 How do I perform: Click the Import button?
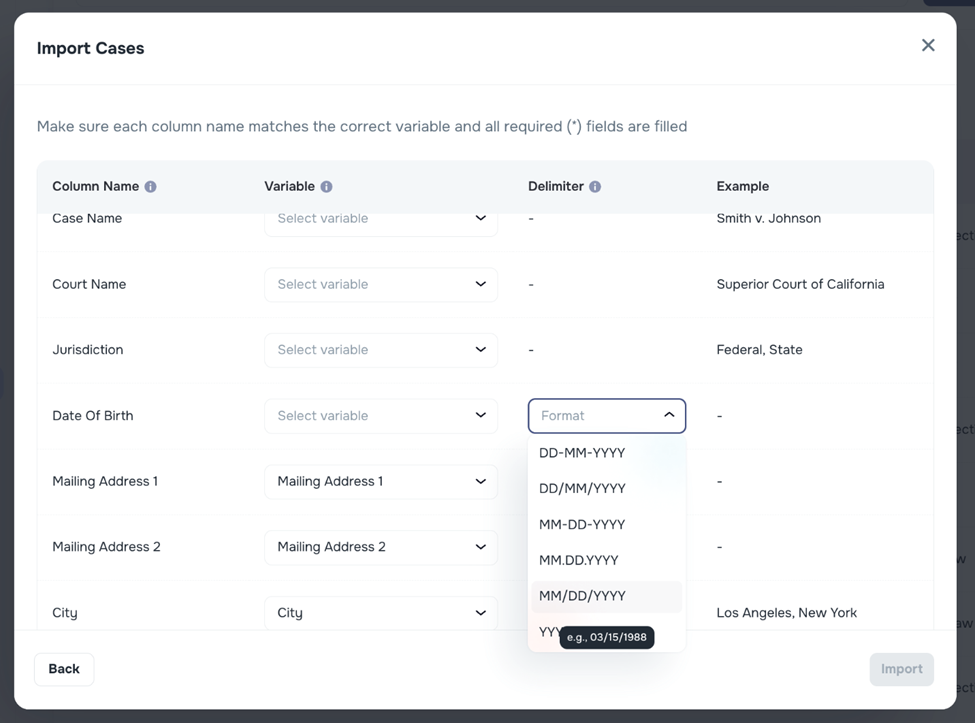point(901,669)
